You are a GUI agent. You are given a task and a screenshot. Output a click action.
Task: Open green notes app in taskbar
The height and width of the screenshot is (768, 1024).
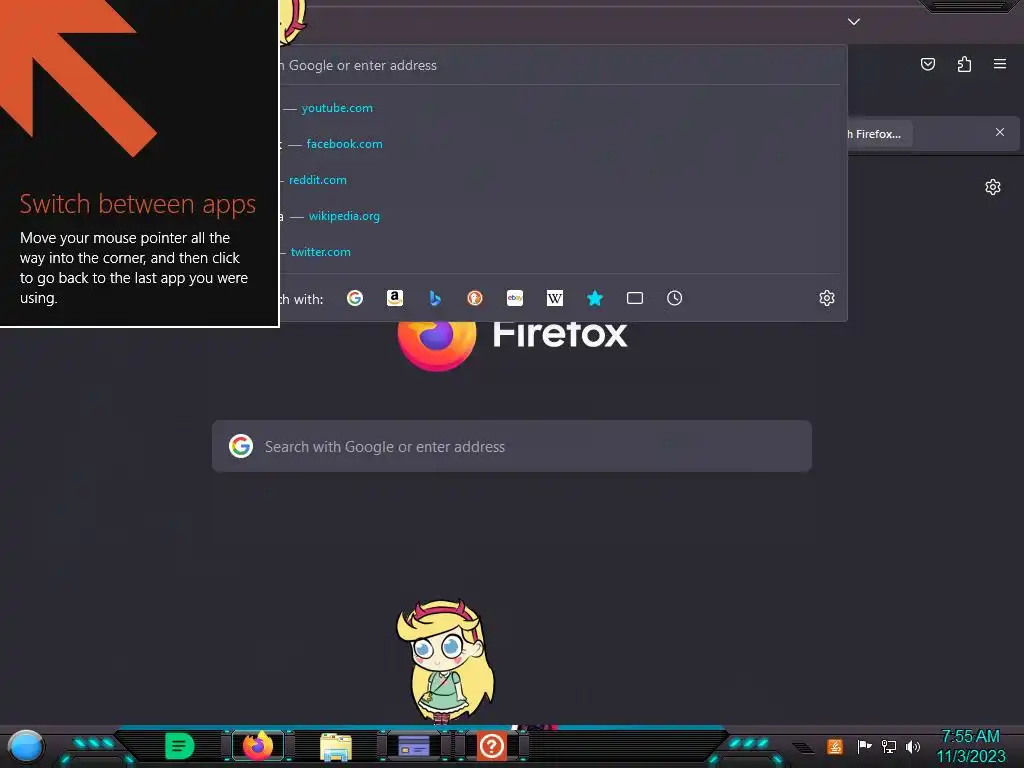pyautogui.click(x=180, y=746)
